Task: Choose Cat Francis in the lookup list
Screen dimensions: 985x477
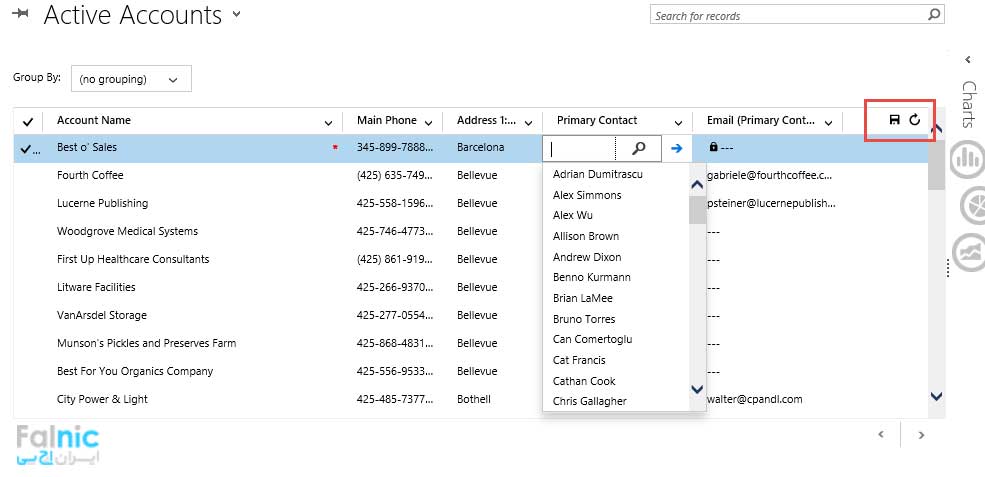Action: click(x=579, y=360)
